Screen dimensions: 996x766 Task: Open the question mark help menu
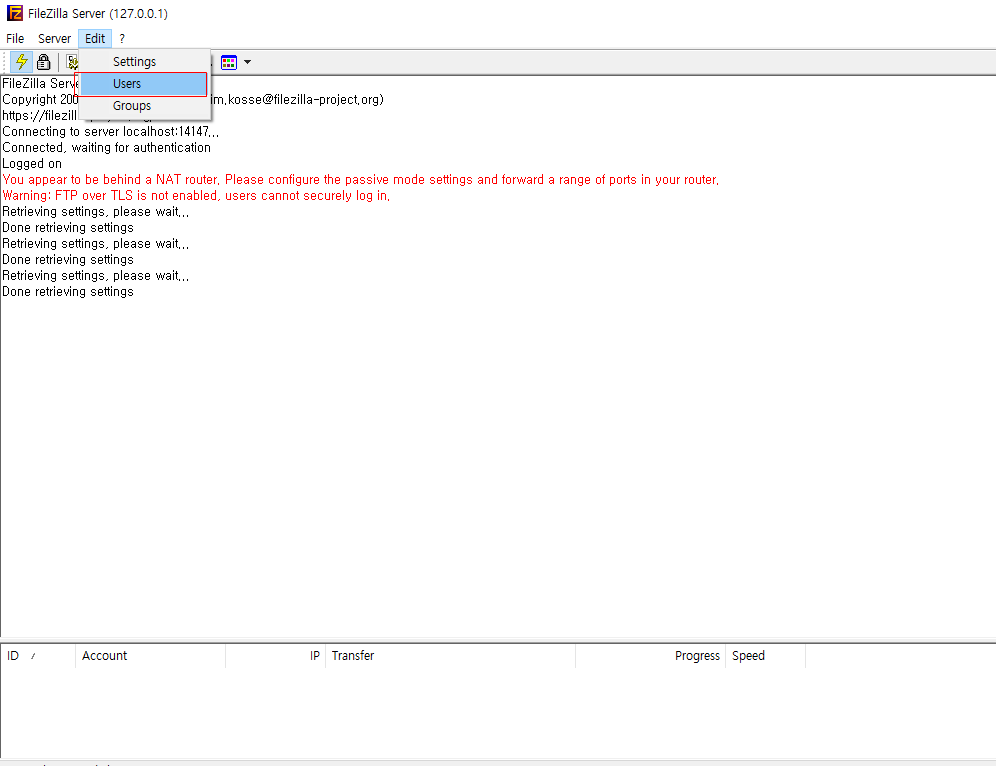[x=122, y=39]
